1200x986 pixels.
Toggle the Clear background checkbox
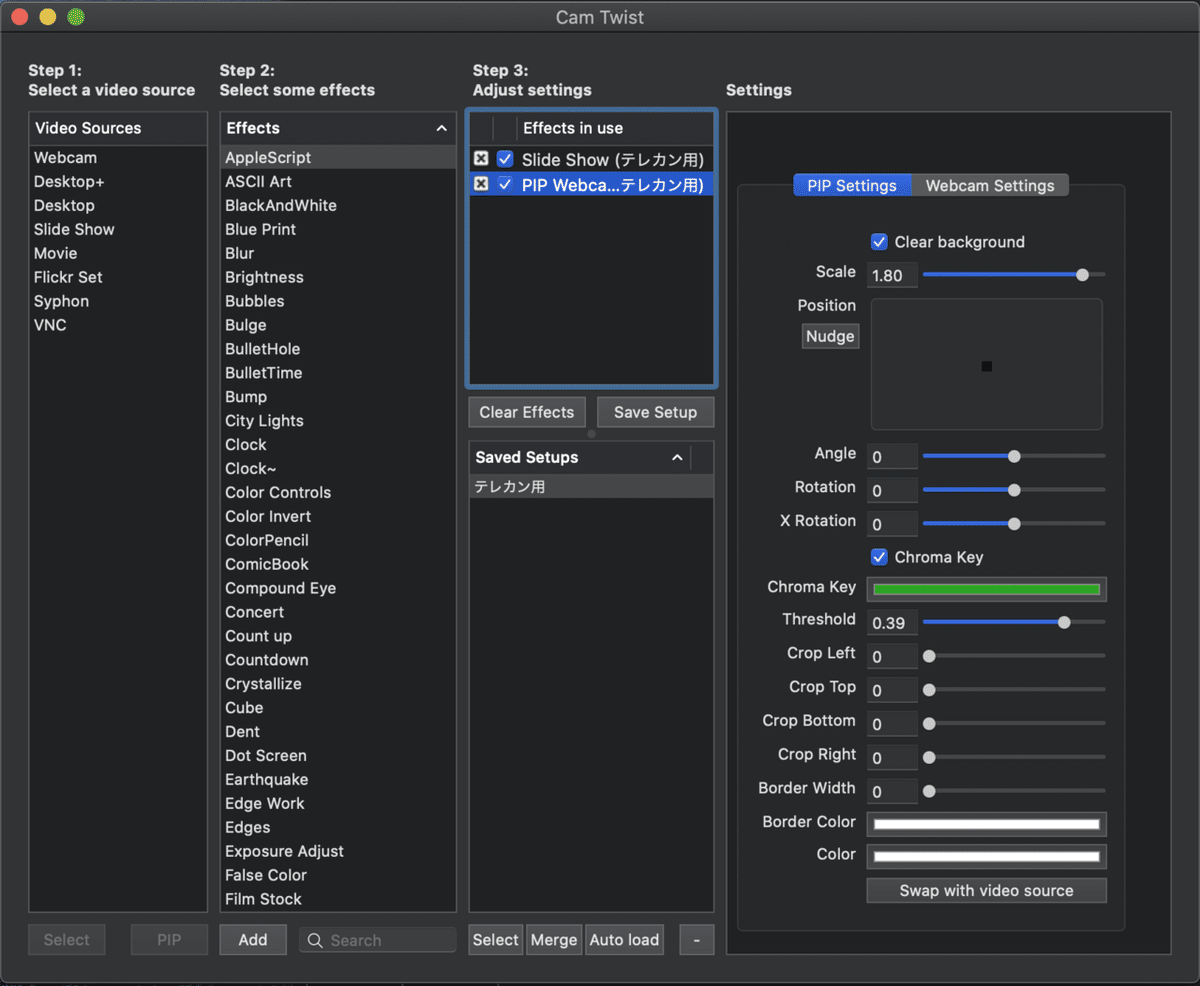coord(880,242)
